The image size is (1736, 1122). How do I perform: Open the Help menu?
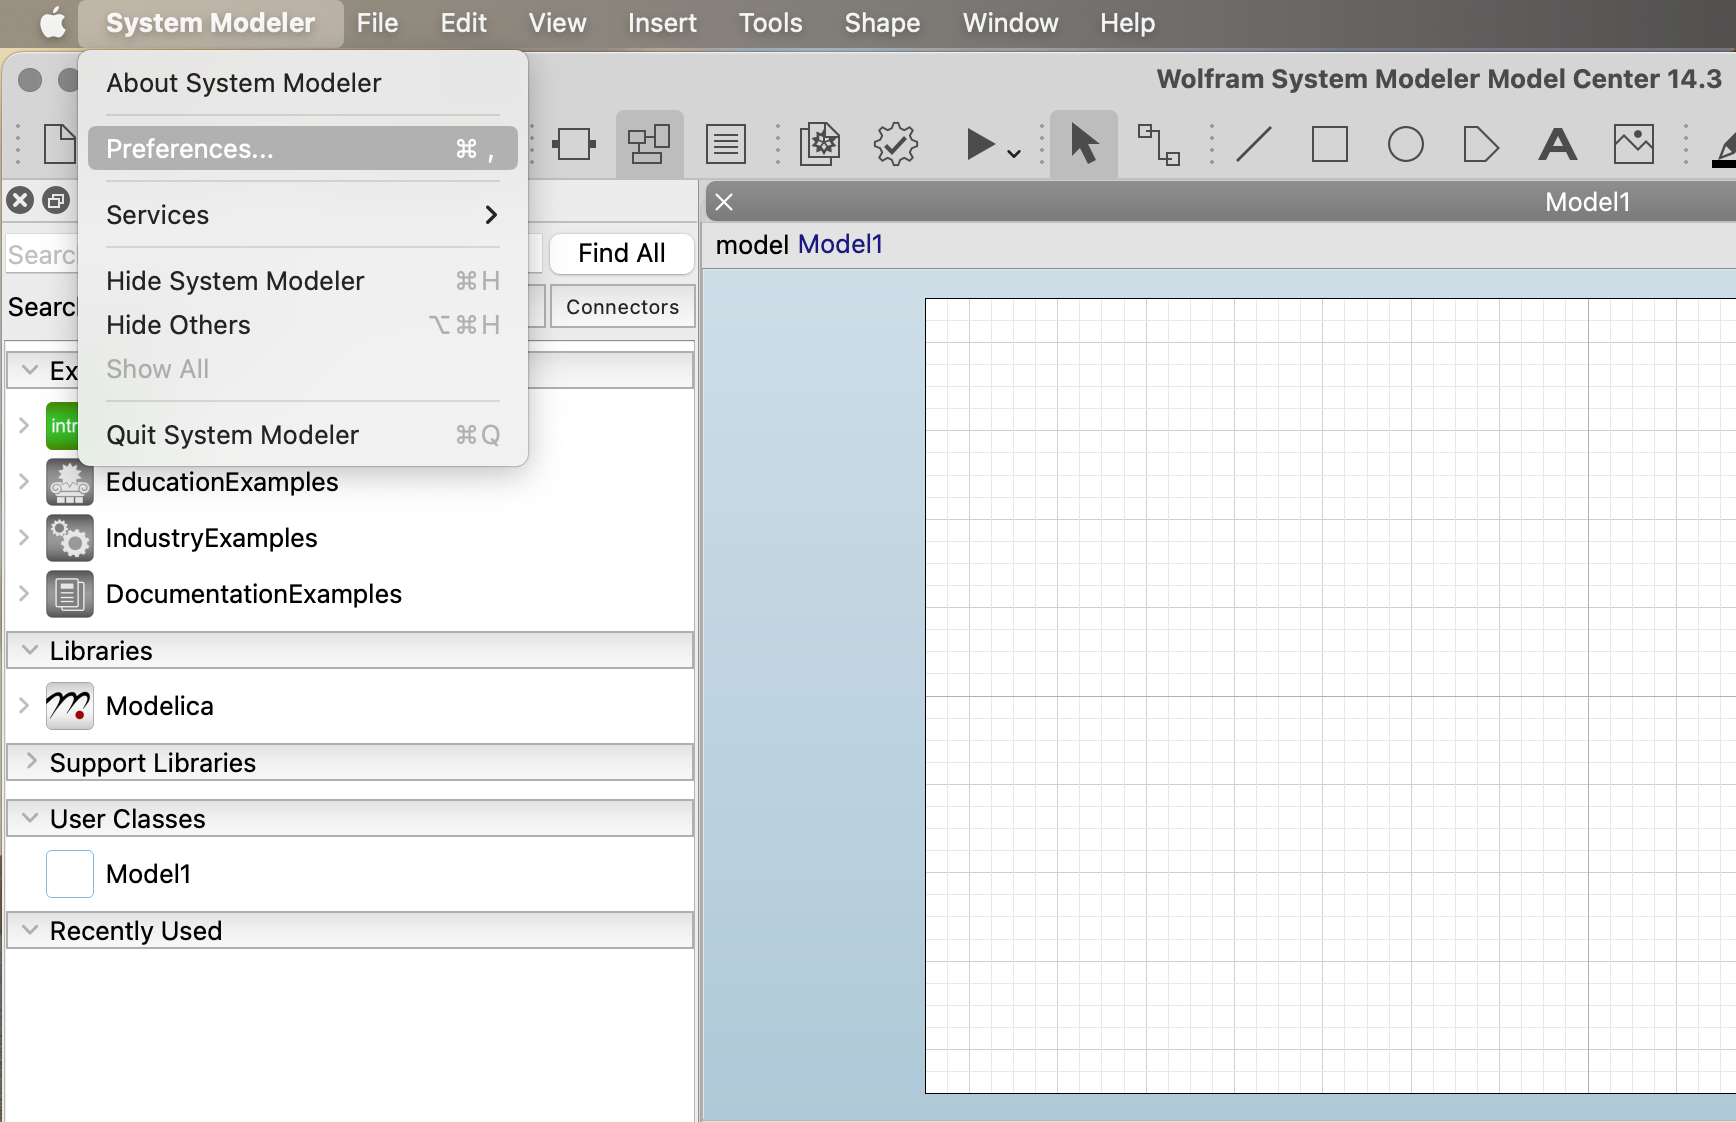1127,22
